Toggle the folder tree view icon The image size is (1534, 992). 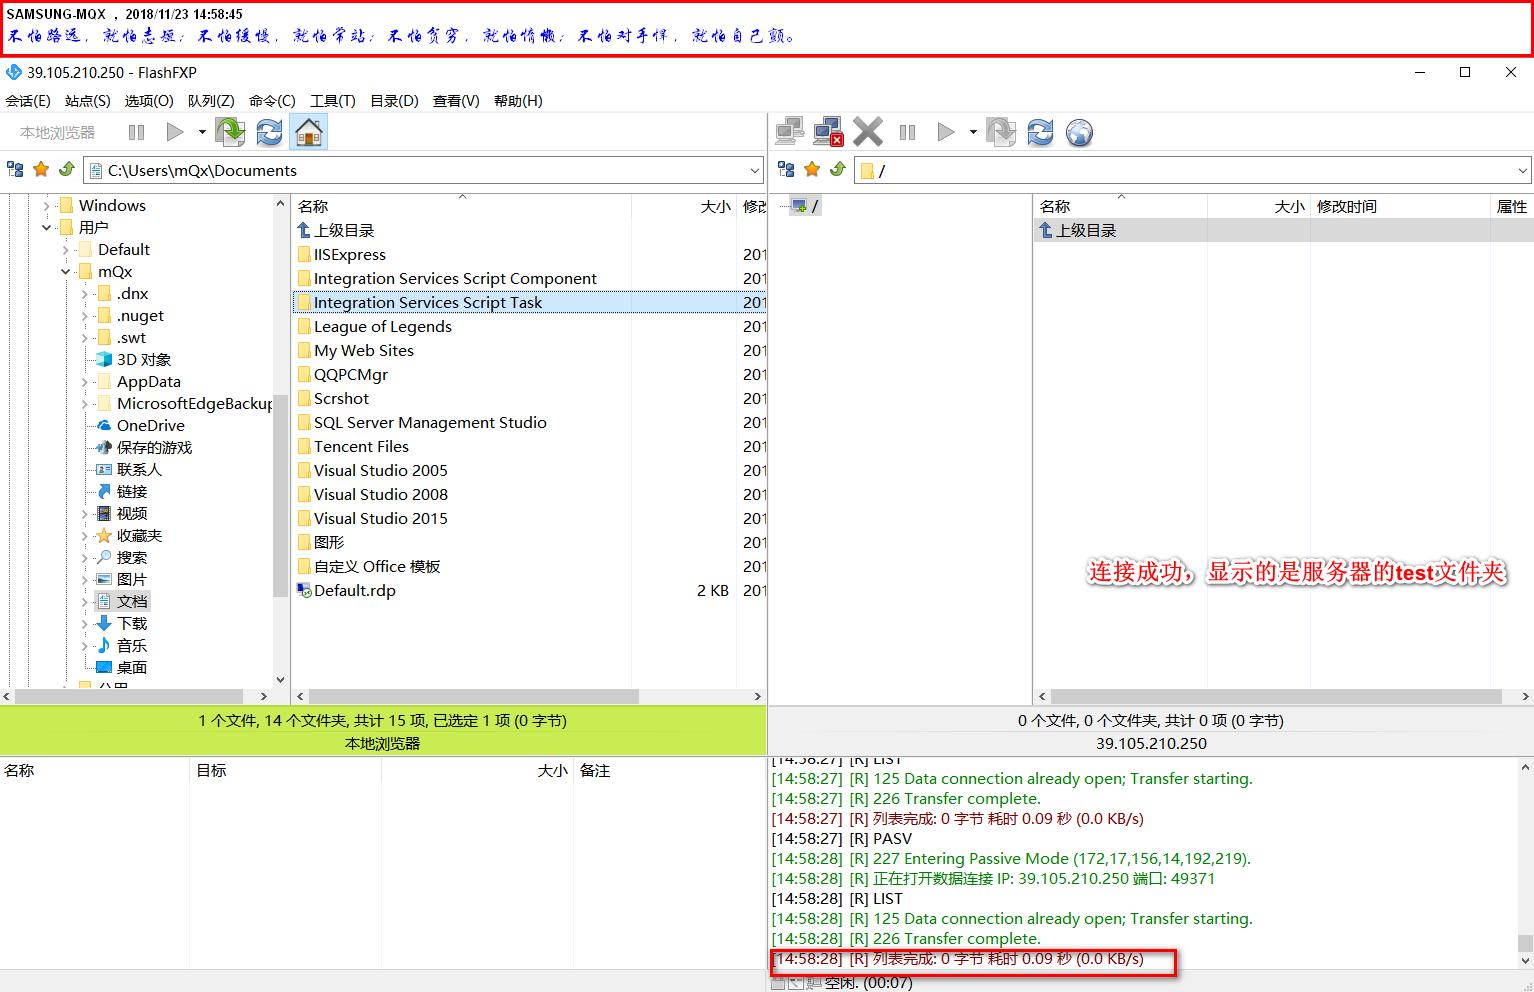(x=15, y=169)
